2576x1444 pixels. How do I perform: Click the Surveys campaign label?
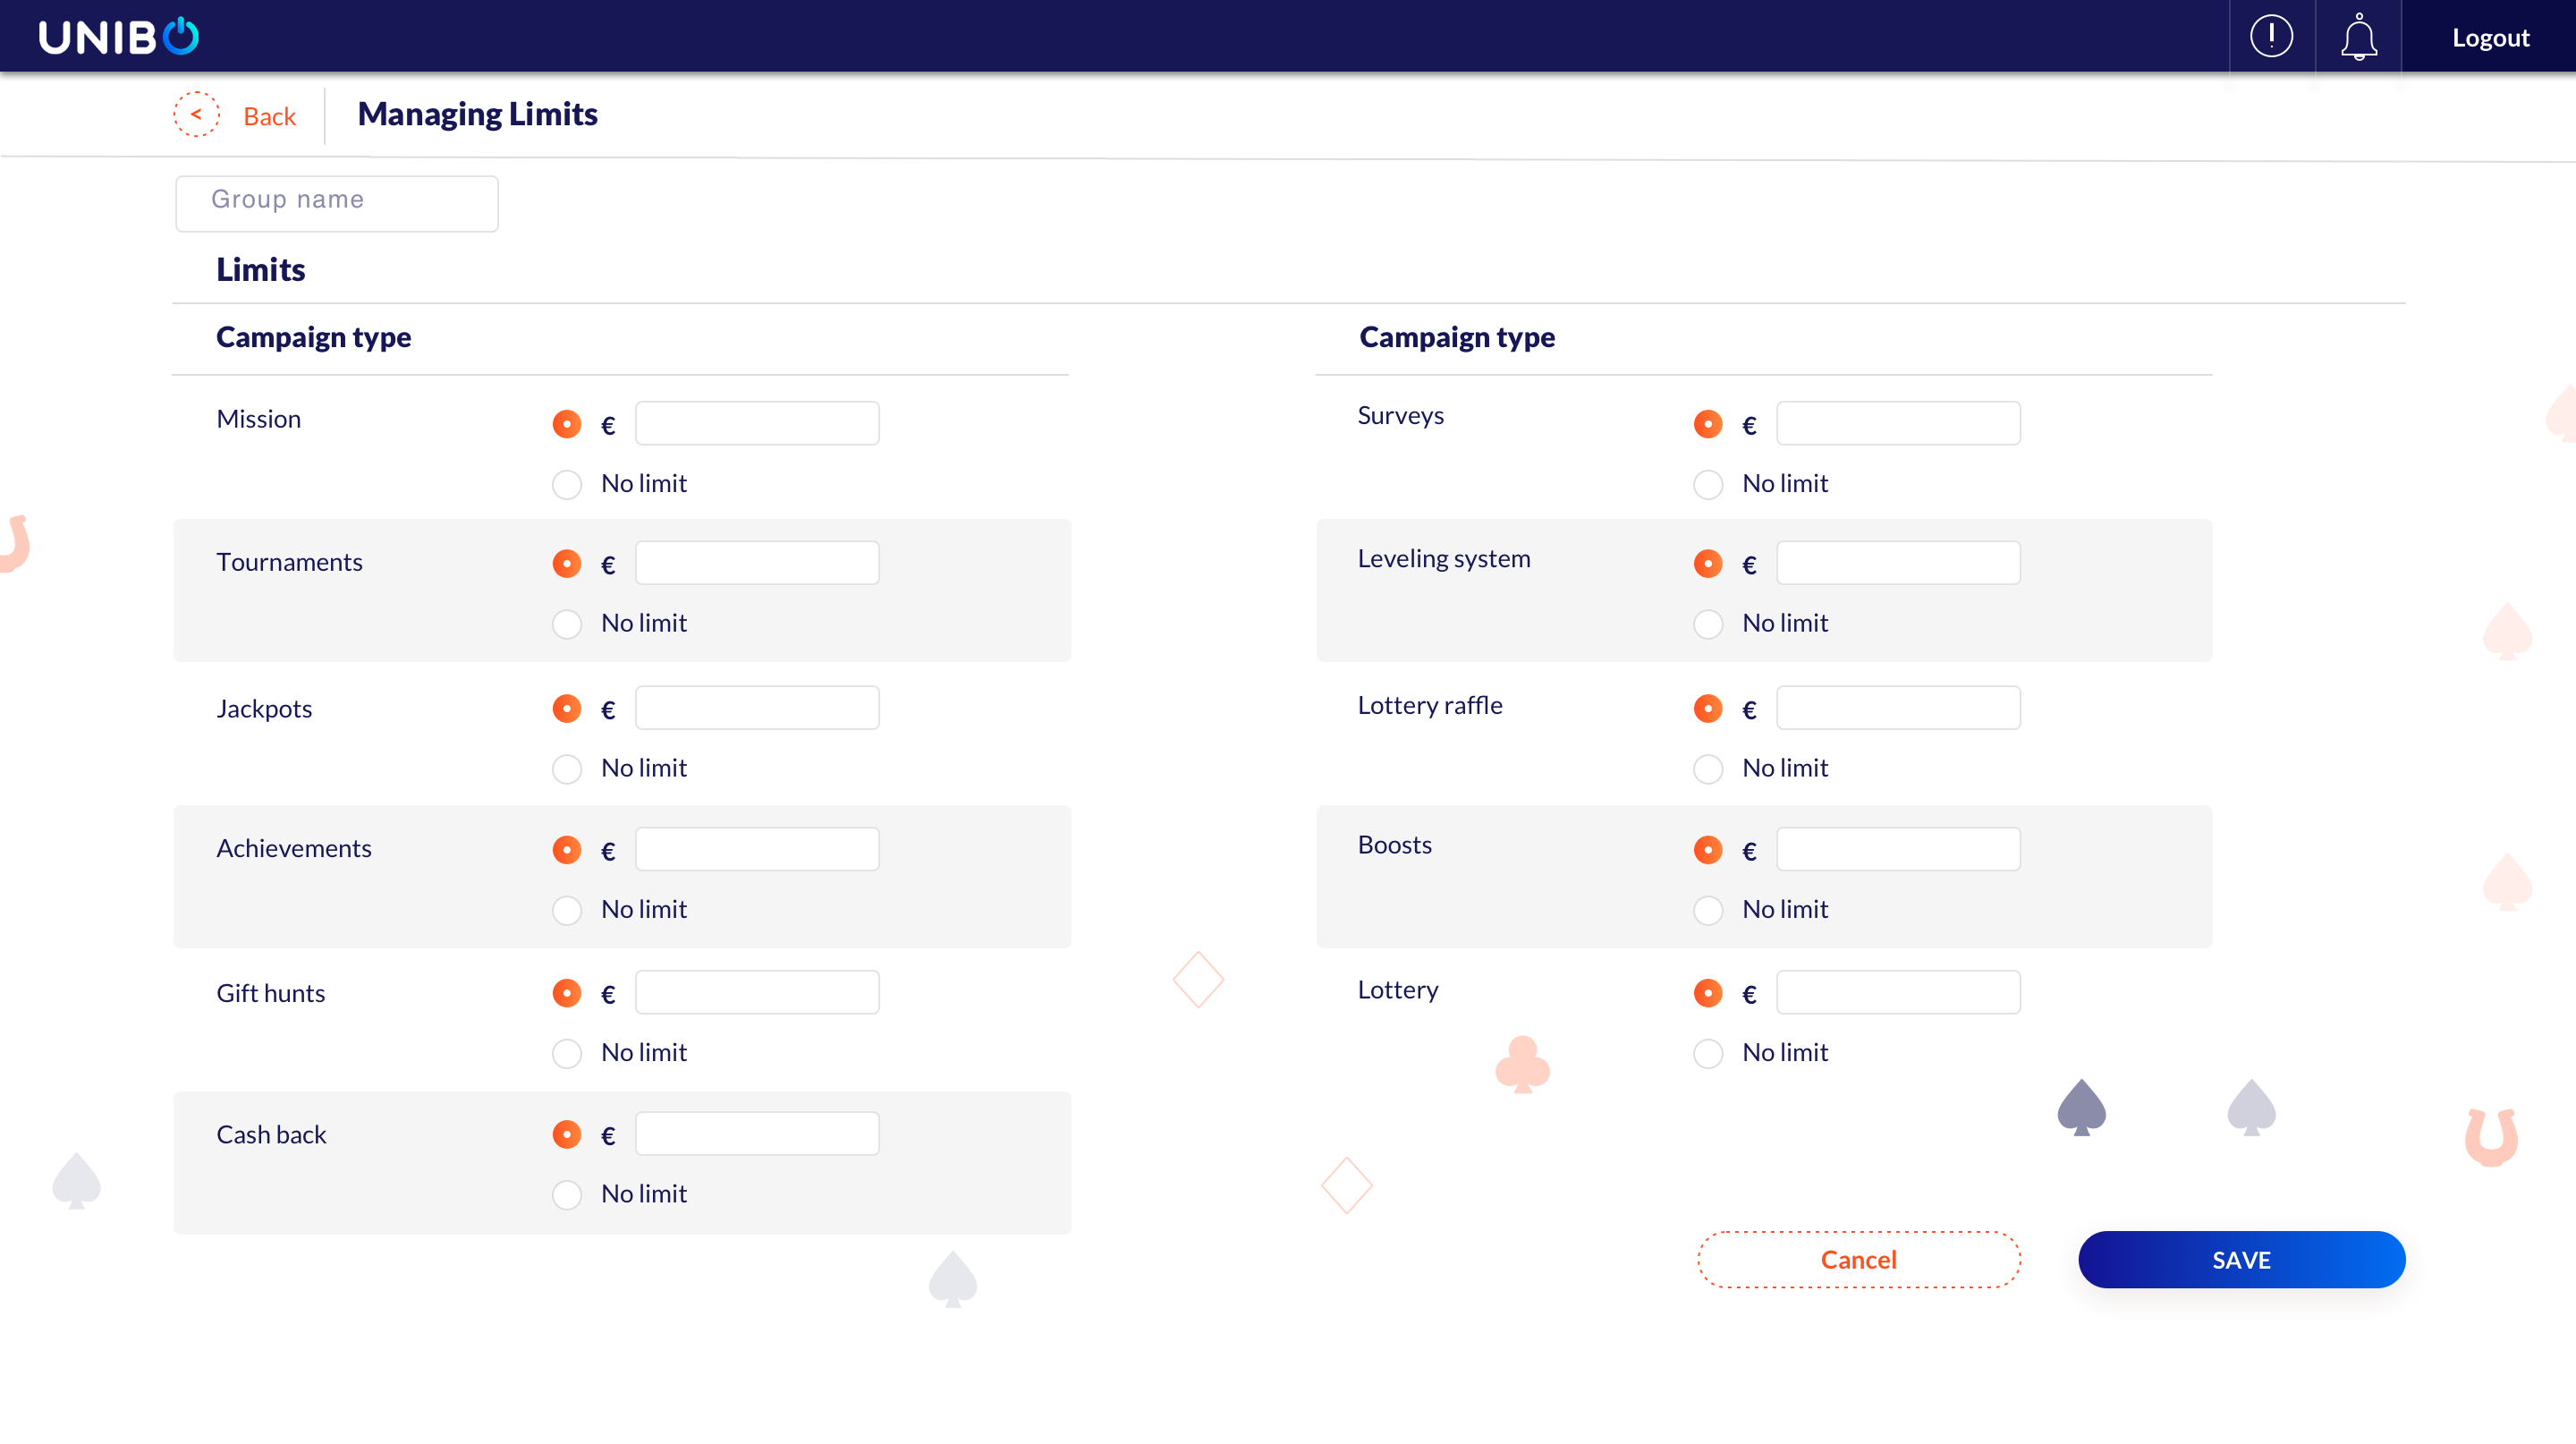(1400, 416)
